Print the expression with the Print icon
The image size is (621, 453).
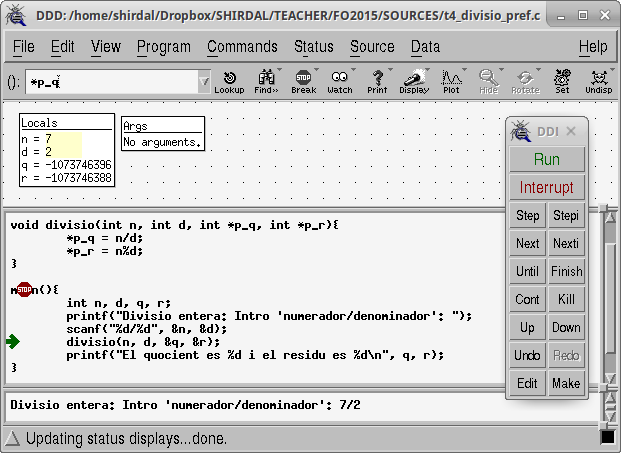point(377,81)
